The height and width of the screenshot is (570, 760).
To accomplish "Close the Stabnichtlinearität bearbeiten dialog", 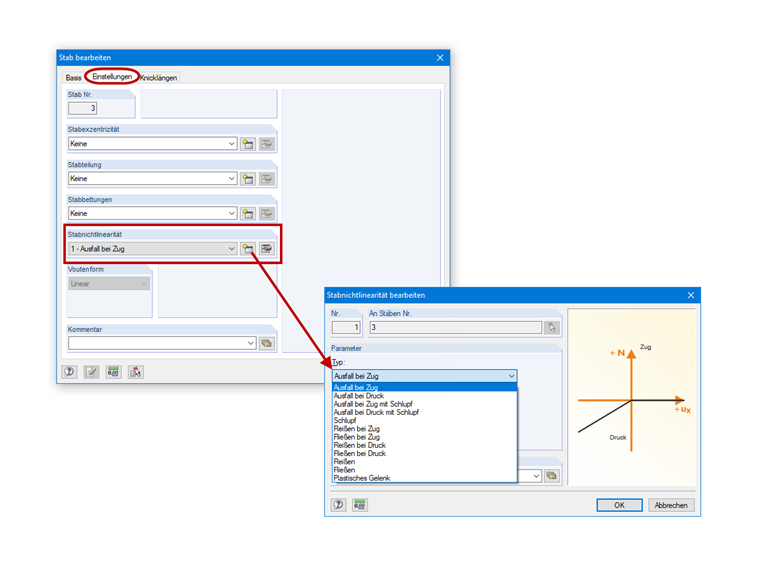I will pos(691,295).
